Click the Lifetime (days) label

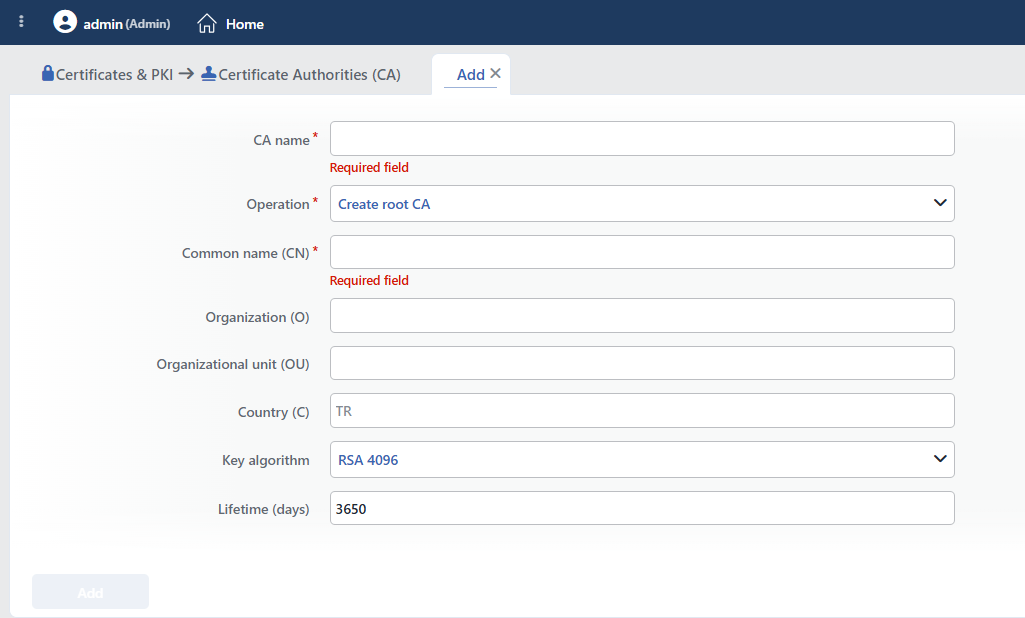[x=263, y=509]
